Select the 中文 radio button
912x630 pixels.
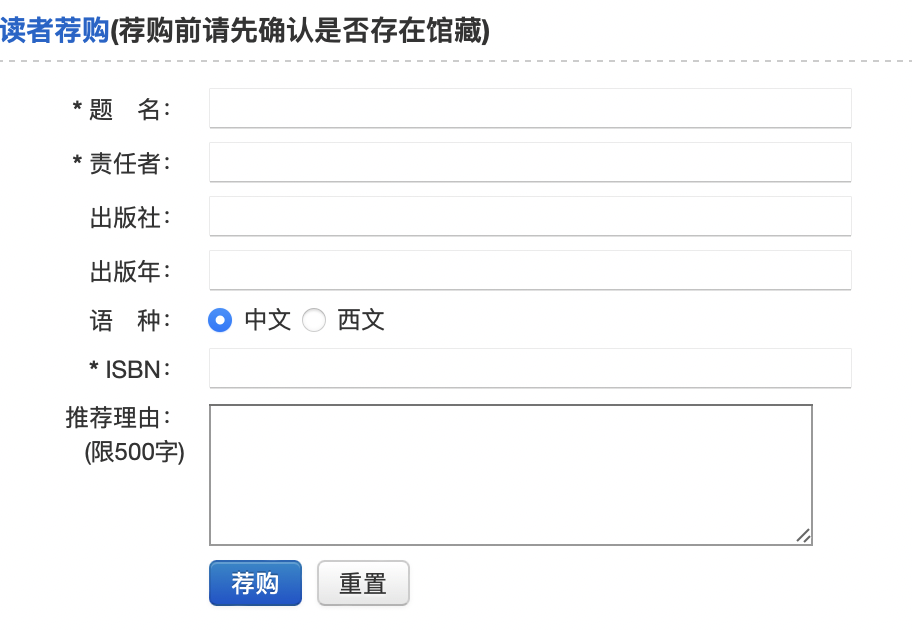click(x=220, y=320)
